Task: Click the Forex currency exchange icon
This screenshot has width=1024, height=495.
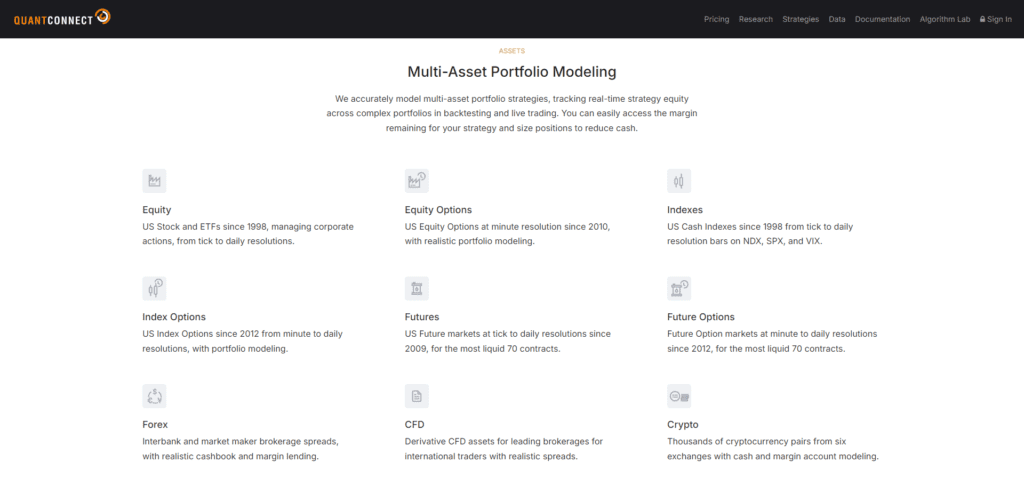Action: click(154, 396)
